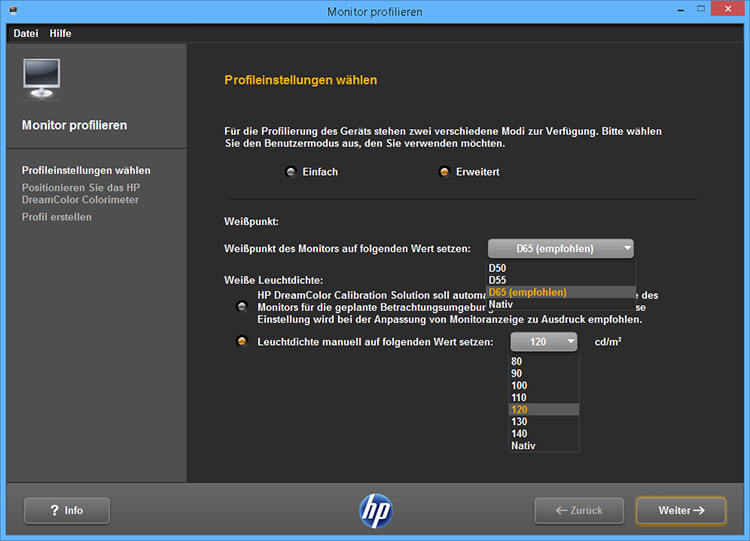Pick D55 from white point list
The height and width of the screenshot is (541, 750).
click(561, 280)
